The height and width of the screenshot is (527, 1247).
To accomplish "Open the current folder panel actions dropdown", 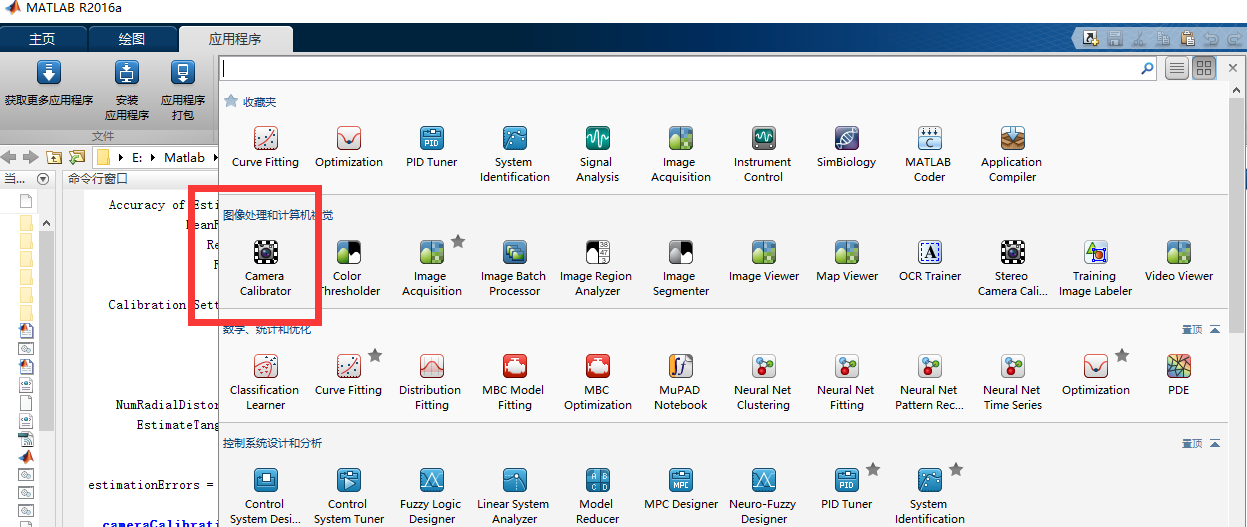I will pyautogui.click(x=43, y=179).
